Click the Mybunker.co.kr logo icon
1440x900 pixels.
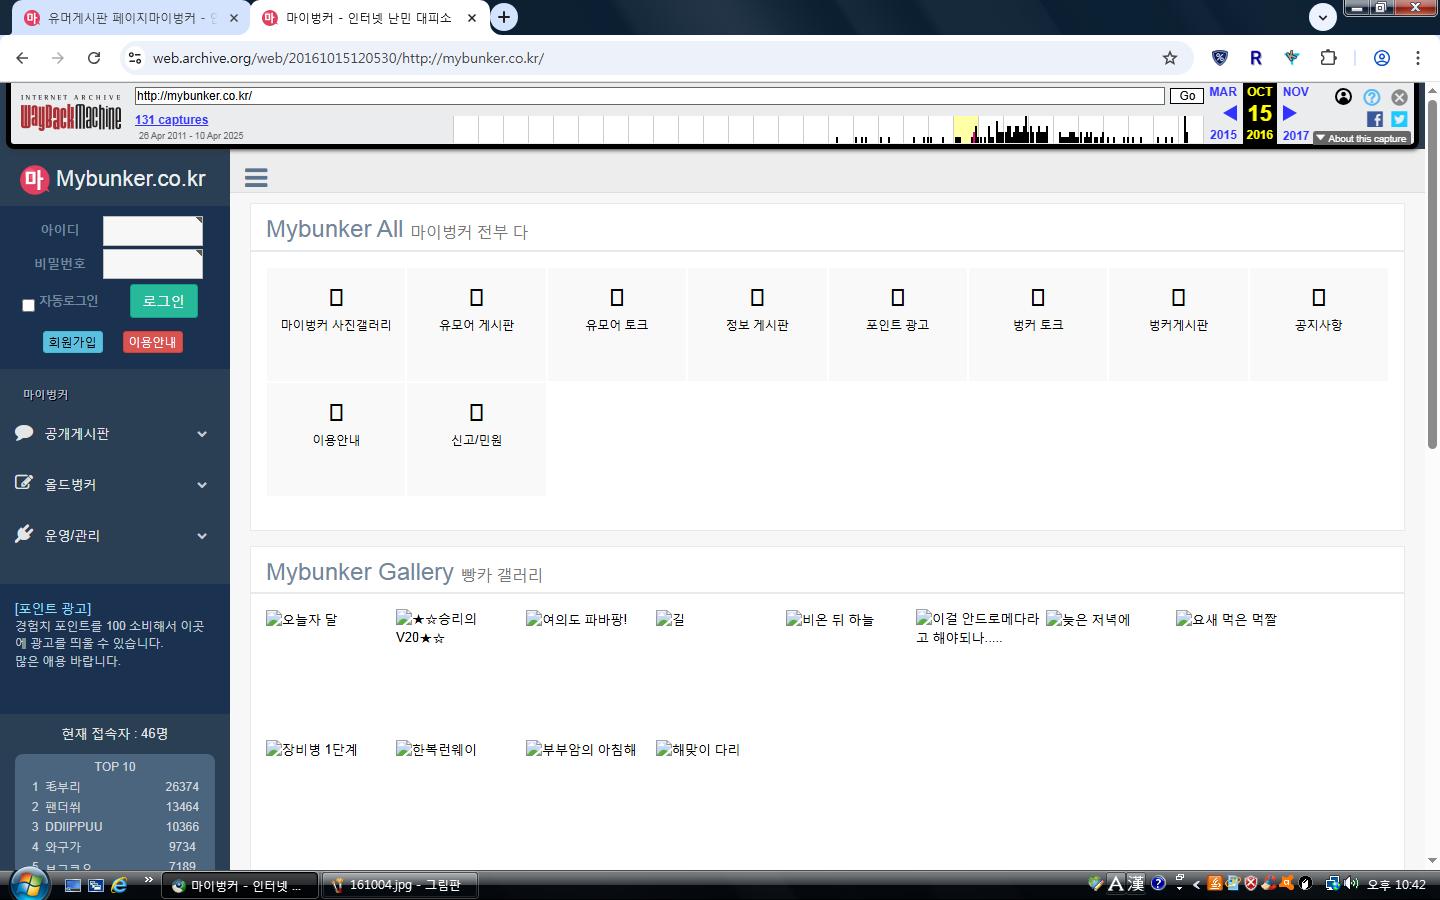tap(35, 179)
